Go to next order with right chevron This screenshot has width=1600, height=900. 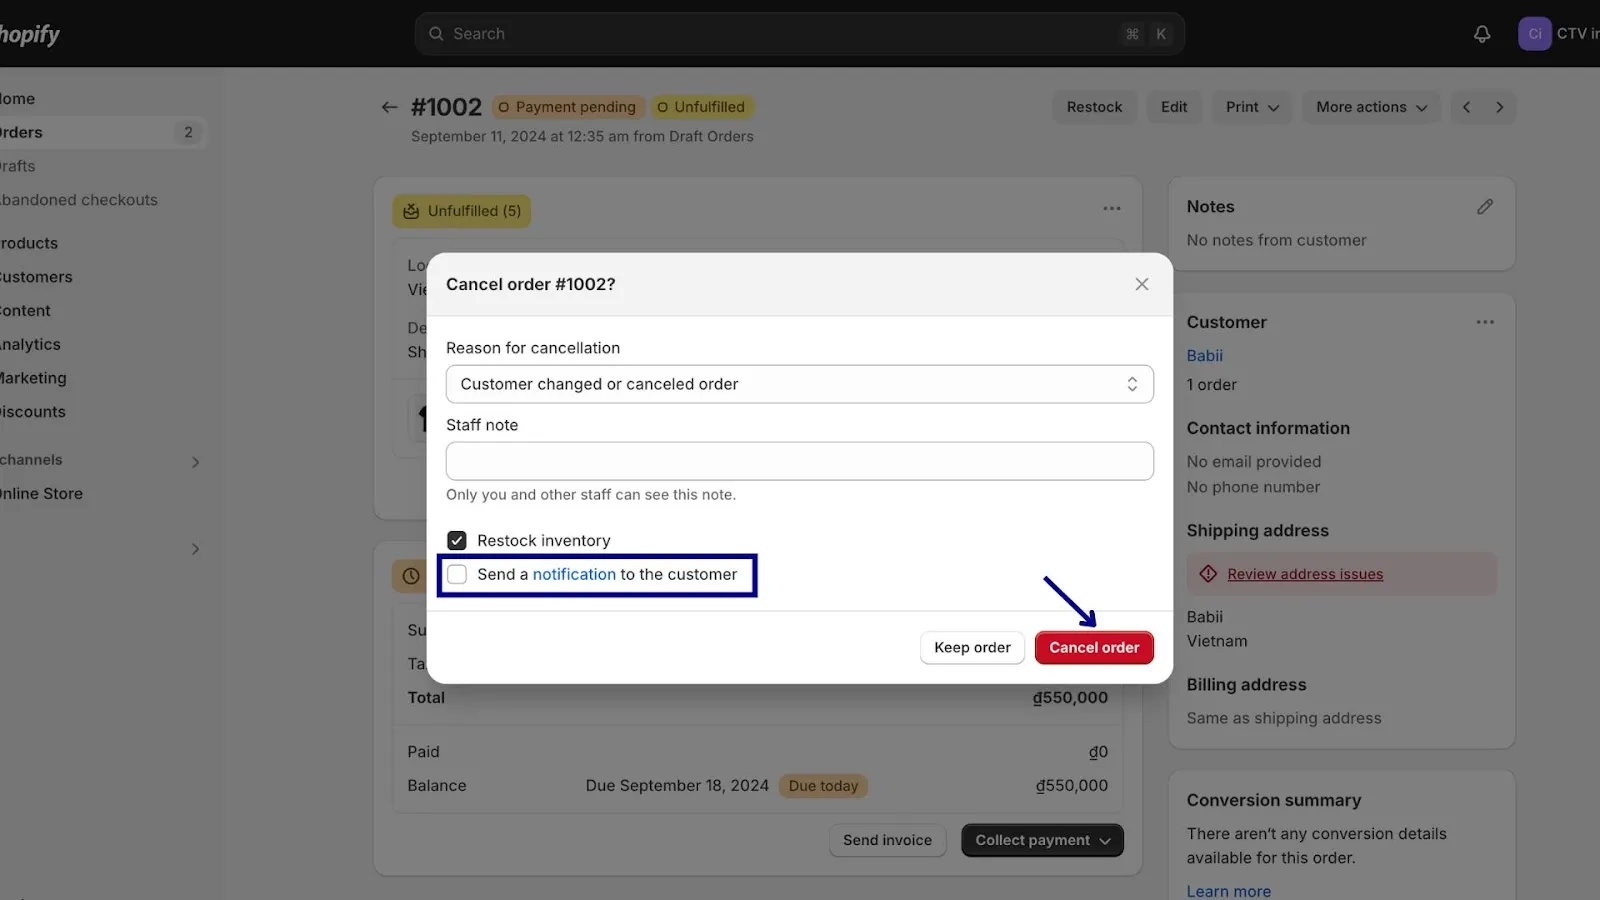pyautogui.click(x=1499, y=107)
